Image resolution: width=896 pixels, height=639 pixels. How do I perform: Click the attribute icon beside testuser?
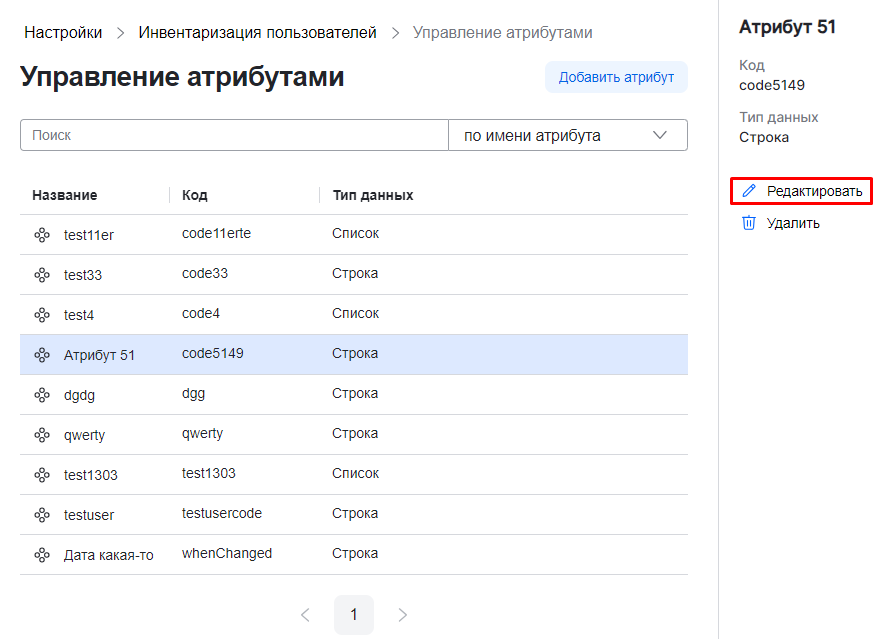click(x=42, y=515)
